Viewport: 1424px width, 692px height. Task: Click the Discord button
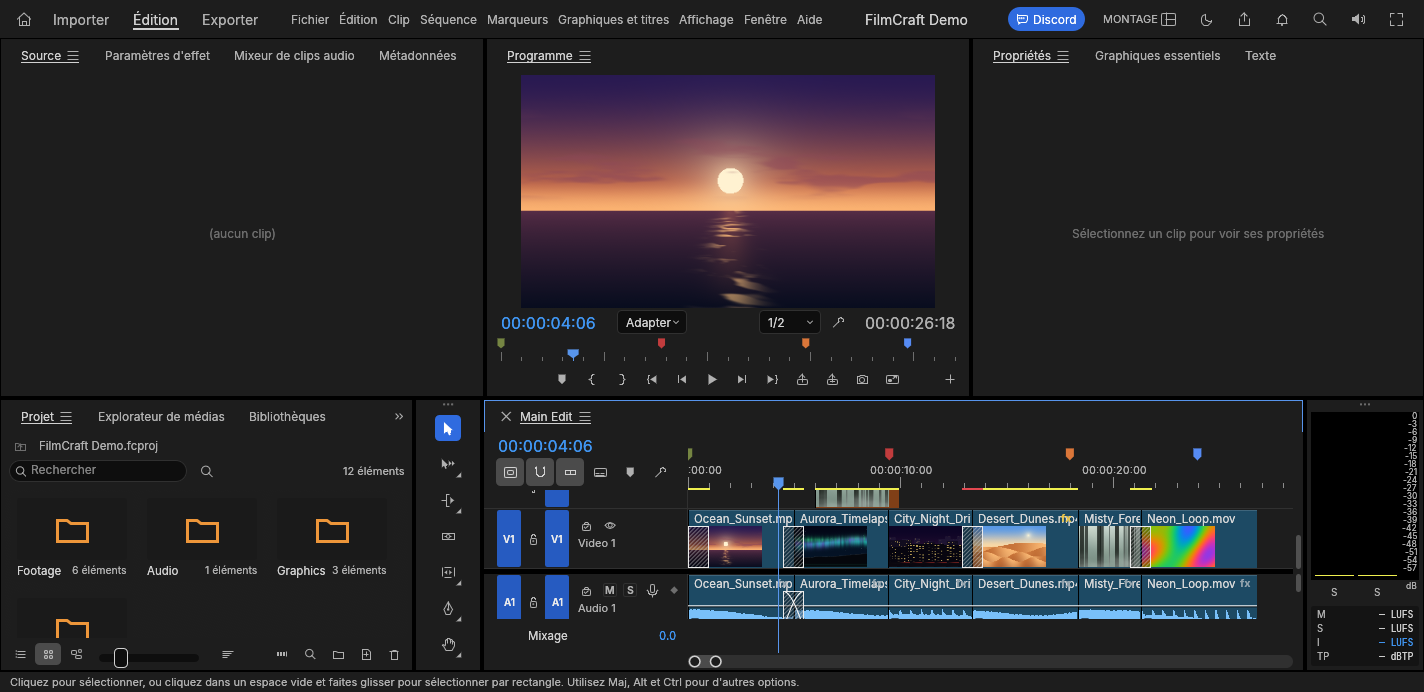[1046, 19]
